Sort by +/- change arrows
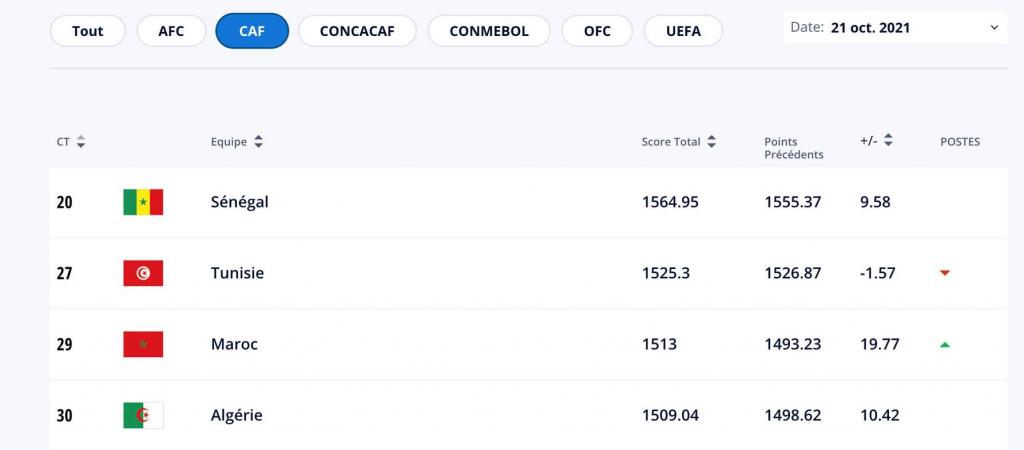The width and height of the screenshot is (1024, 450). click(x=888, y=142)
